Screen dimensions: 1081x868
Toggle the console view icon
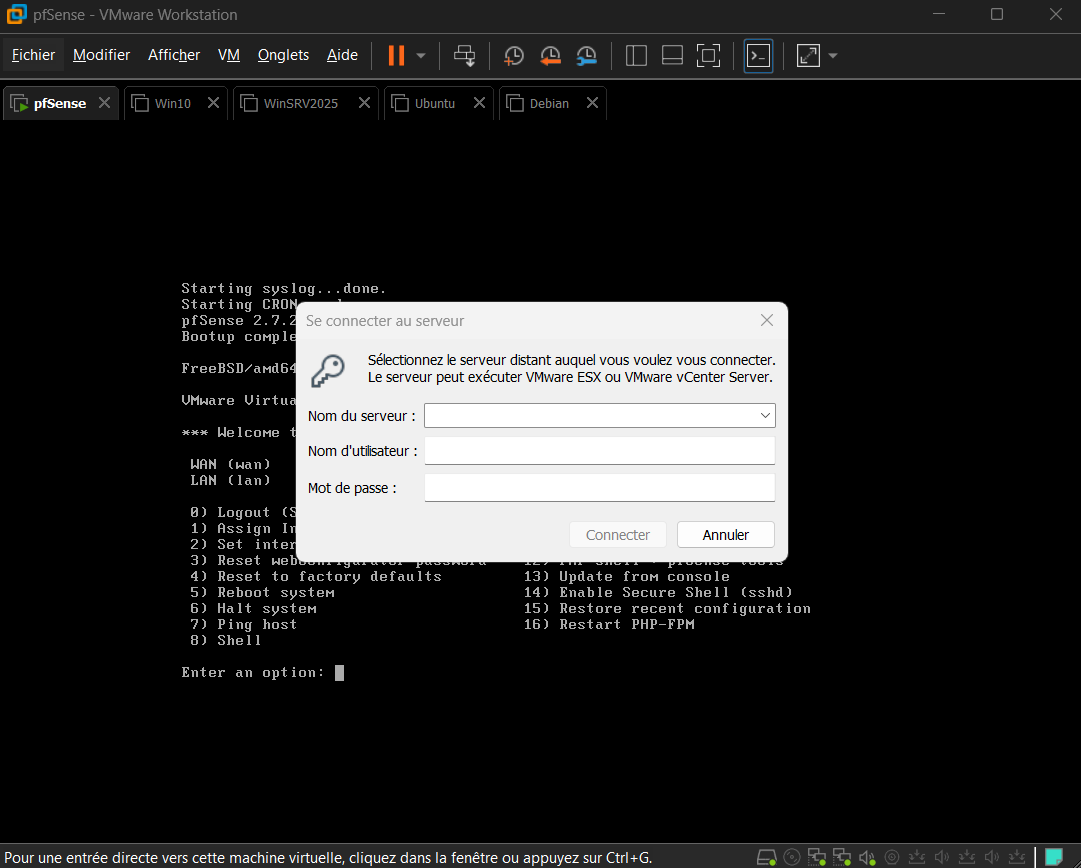tap(759, 55)
